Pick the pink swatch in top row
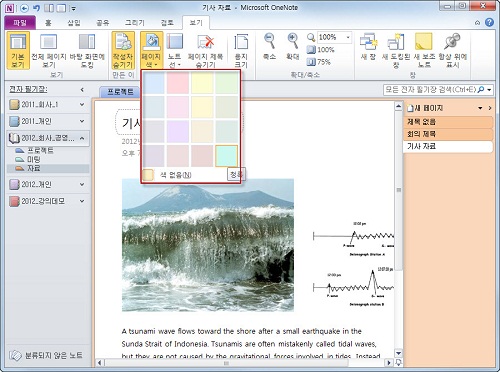The image size is (500, 372). point(178,83)
